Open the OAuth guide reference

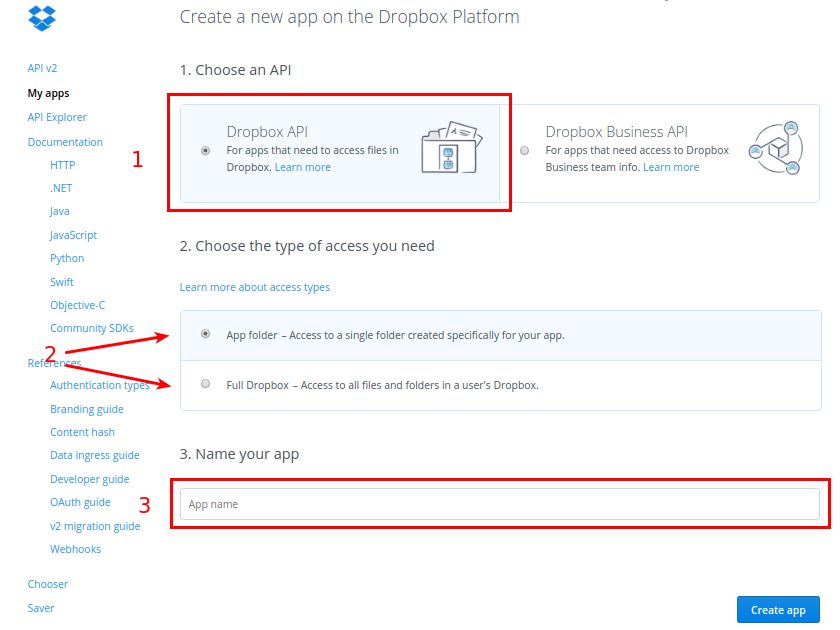tap(80, 502)
